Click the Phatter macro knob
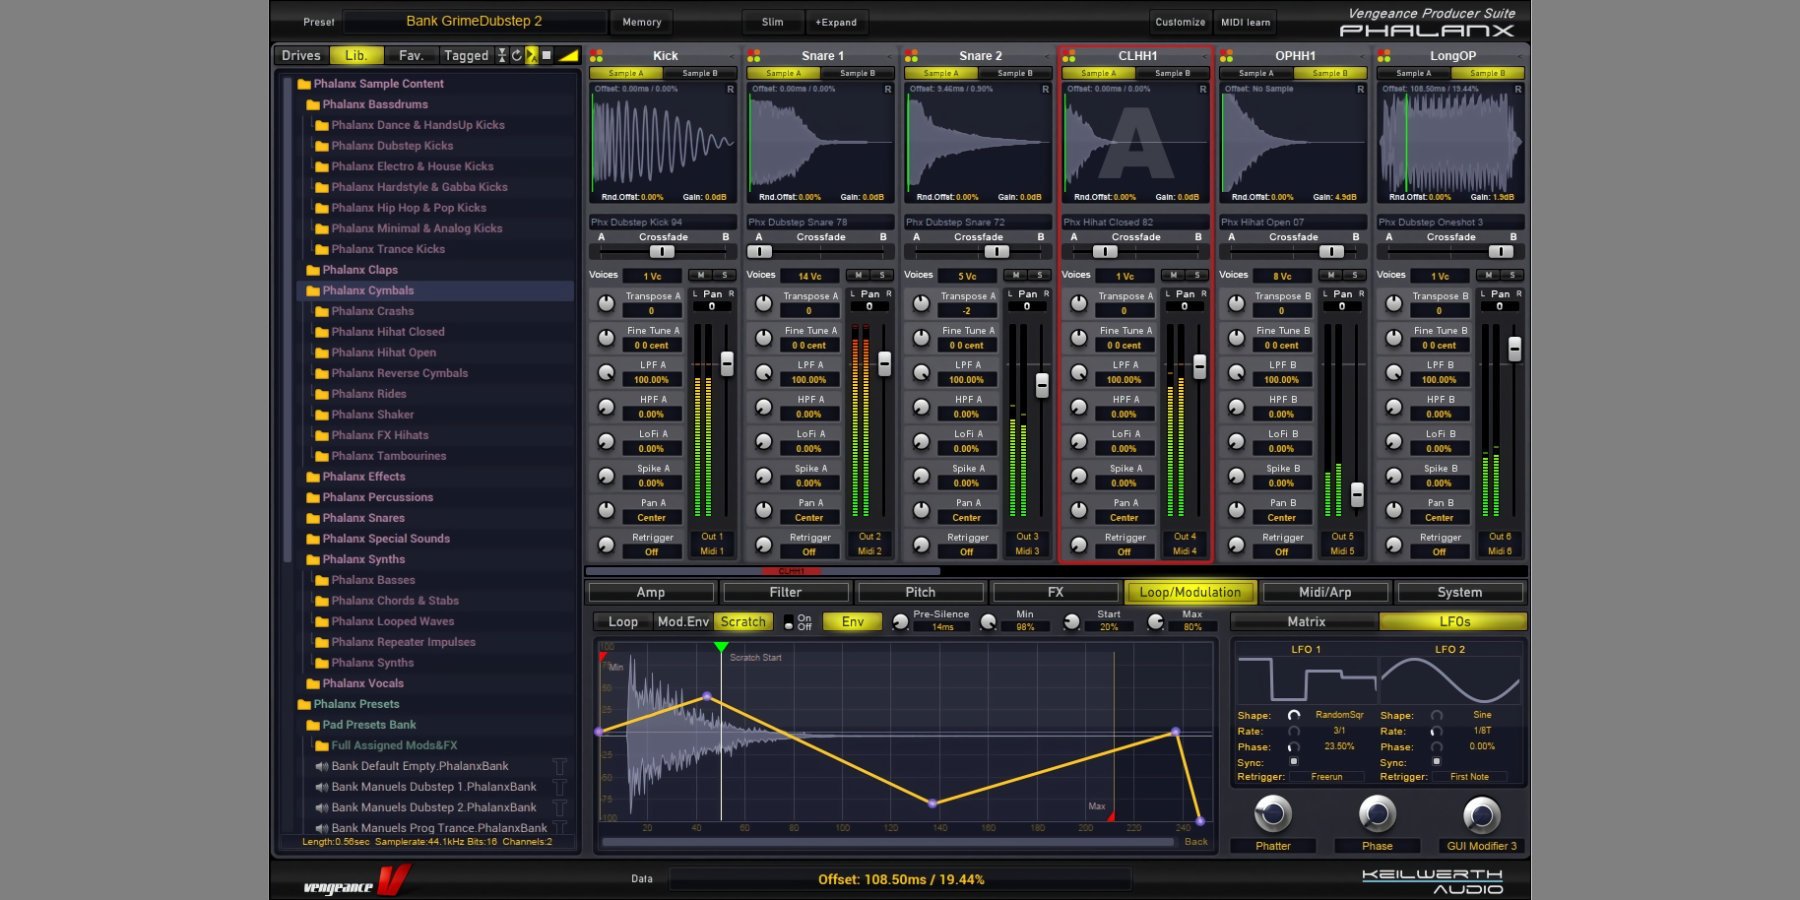Viewport: 1800px width, 900px height. 1273,814
